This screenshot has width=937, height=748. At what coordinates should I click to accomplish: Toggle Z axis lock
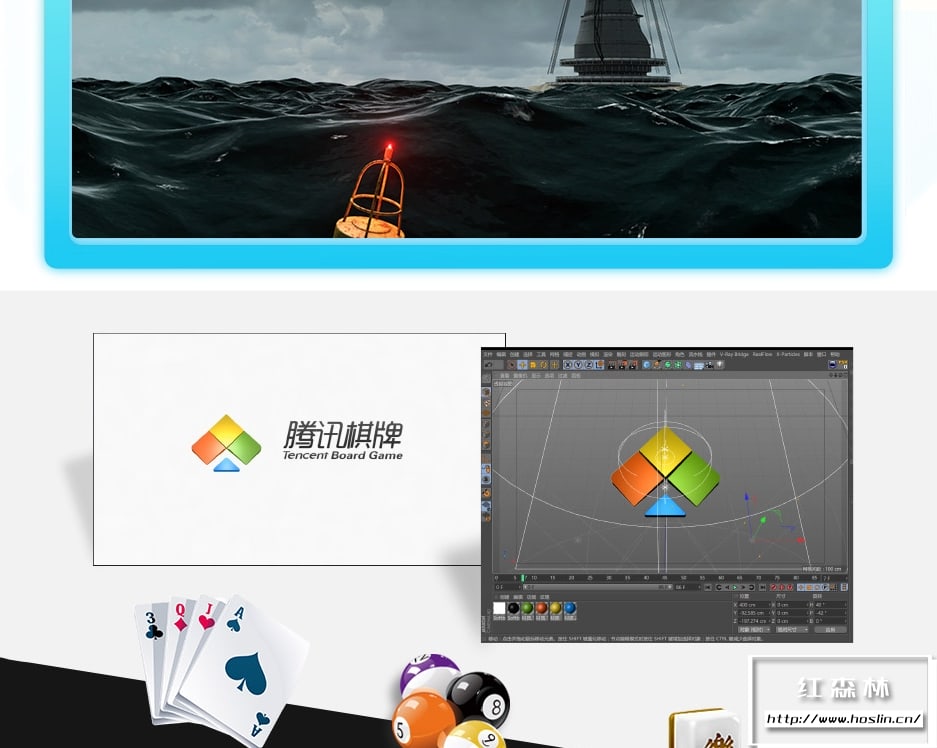point(589,364)
